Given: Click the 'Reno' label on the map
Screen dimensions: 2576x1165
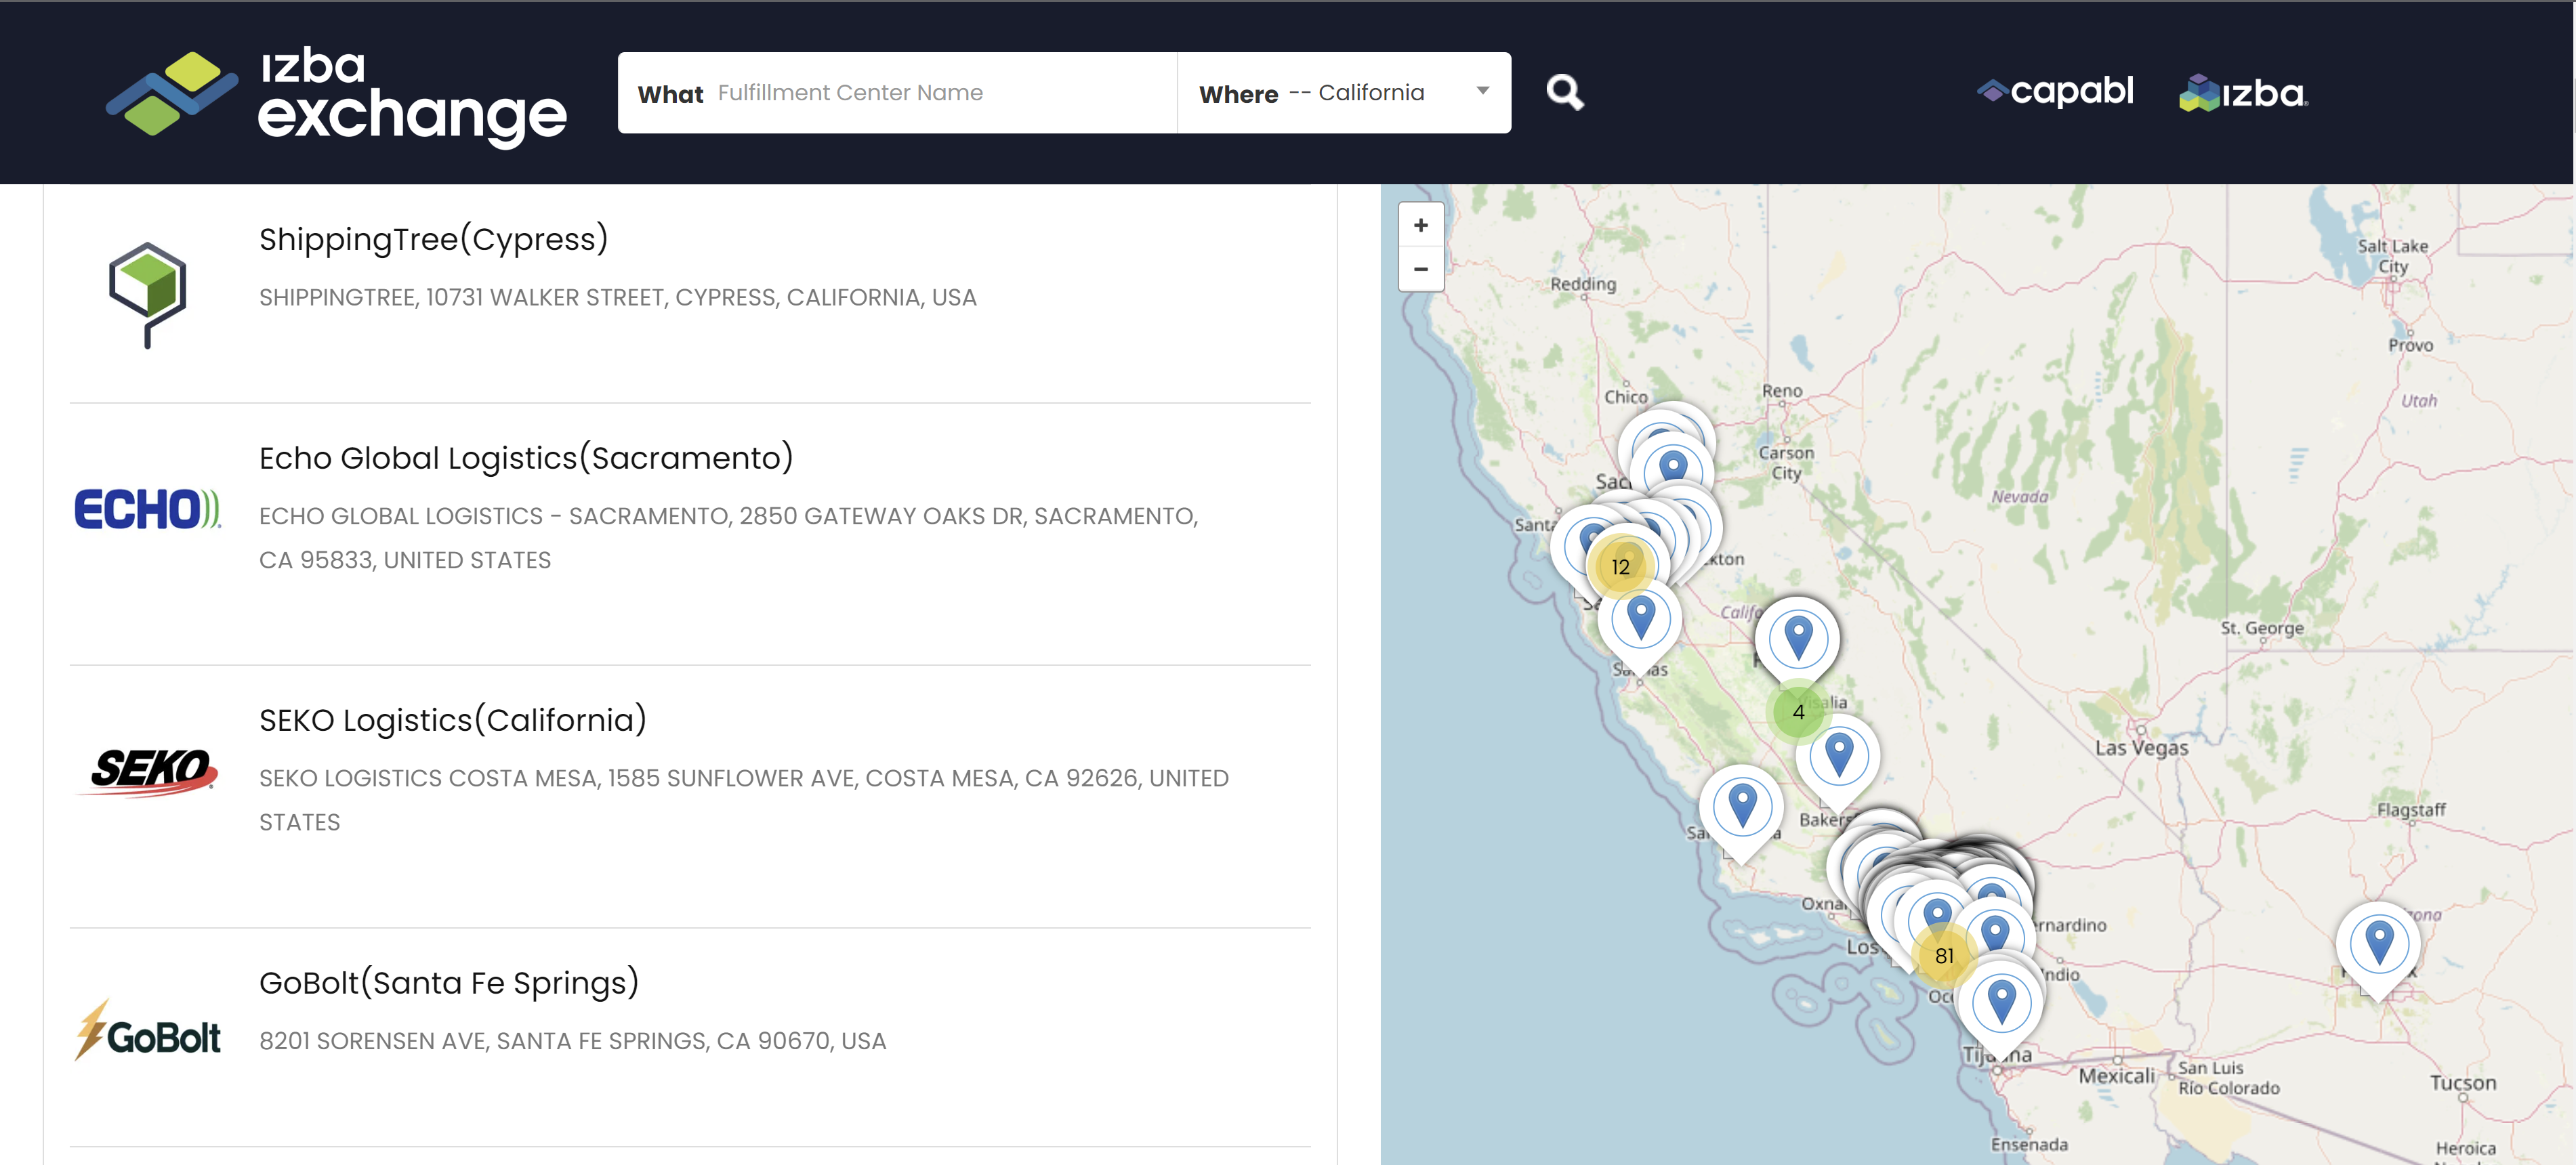Looking at the screenshot, I should click(1782, 391).
